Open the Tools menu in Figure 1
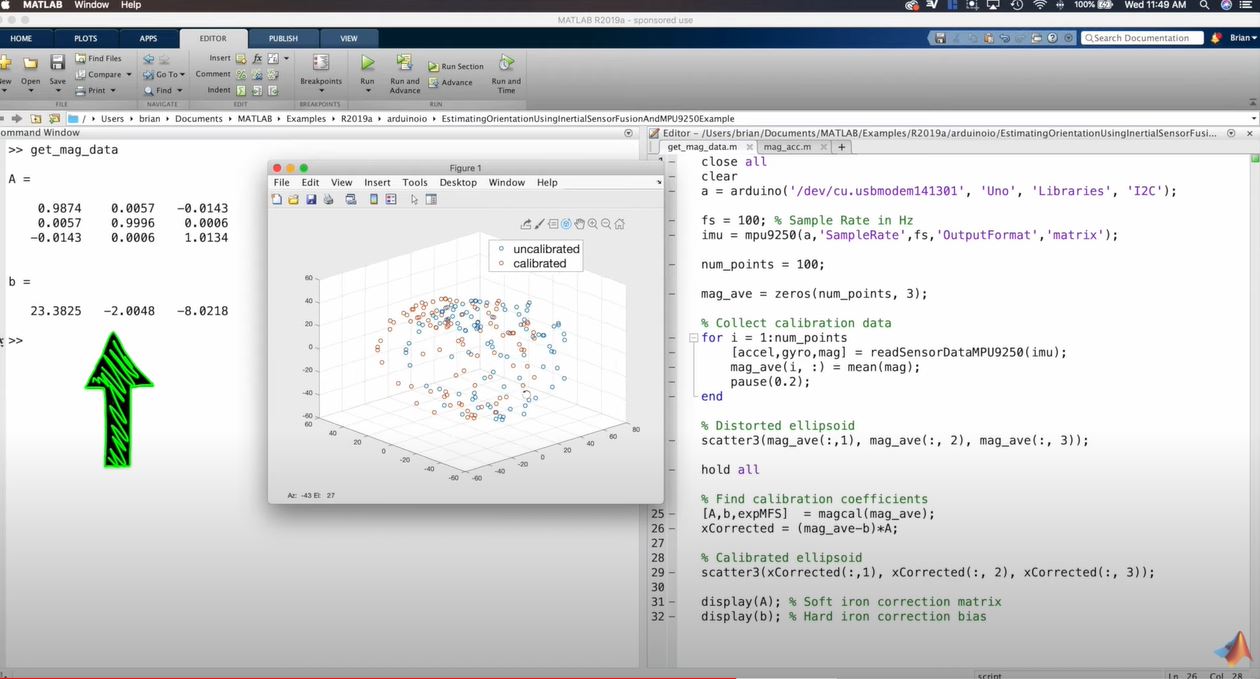This screenshot has height=679, width=1260. tap(415, 183)
